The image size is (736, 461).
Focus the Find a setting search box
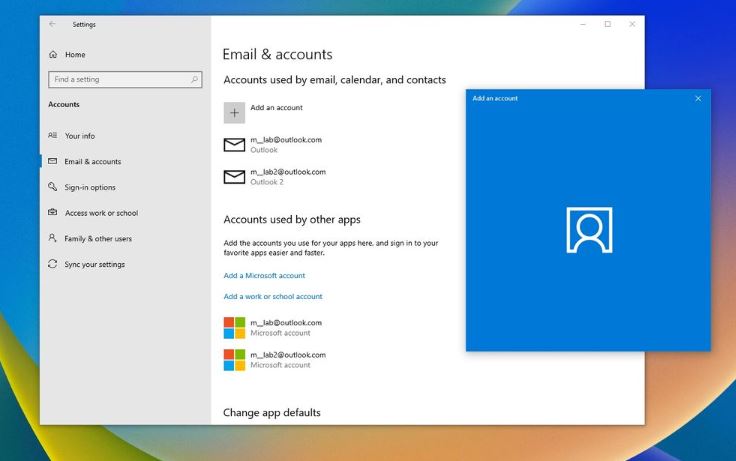(125, 79)
